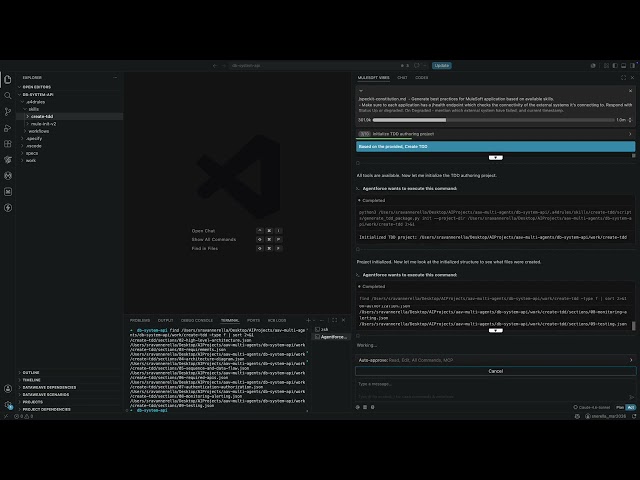Toggle the secondary sidebar layout icon
The height and width of the screenshot is (480, 640).
[x=632, y=66]
